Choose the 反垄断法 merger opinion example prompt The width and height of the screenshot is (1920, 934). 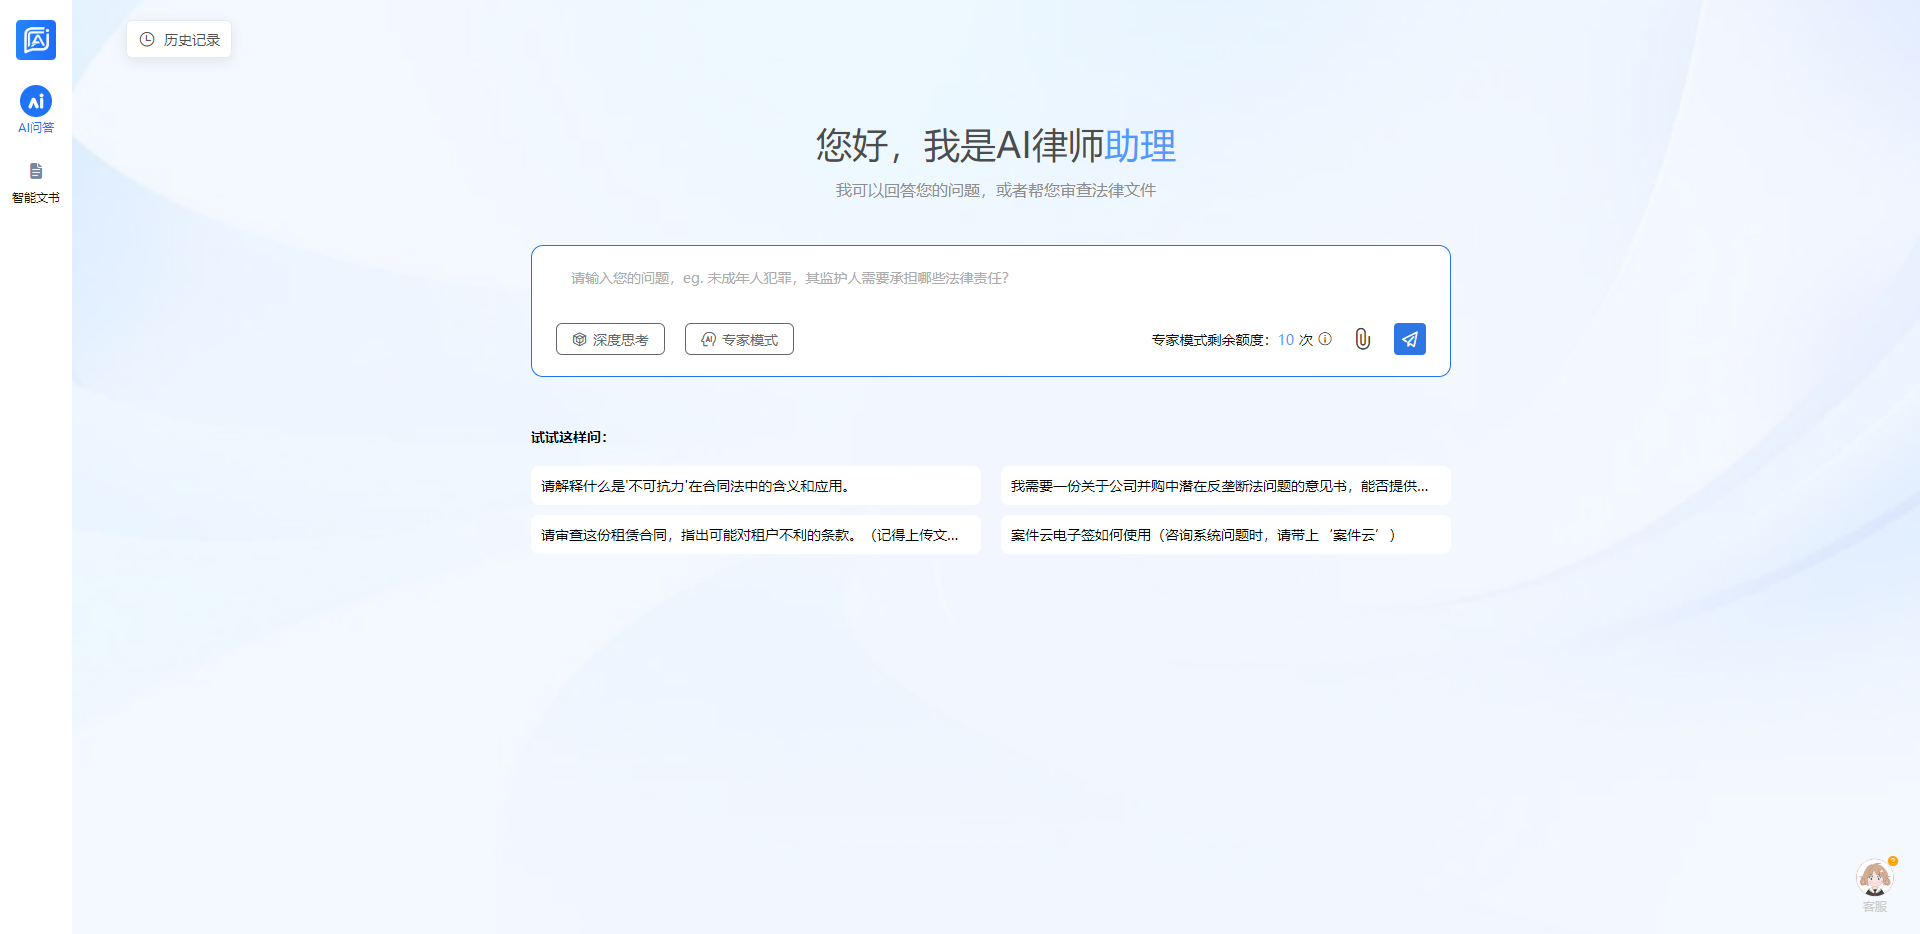point(1225,486)
